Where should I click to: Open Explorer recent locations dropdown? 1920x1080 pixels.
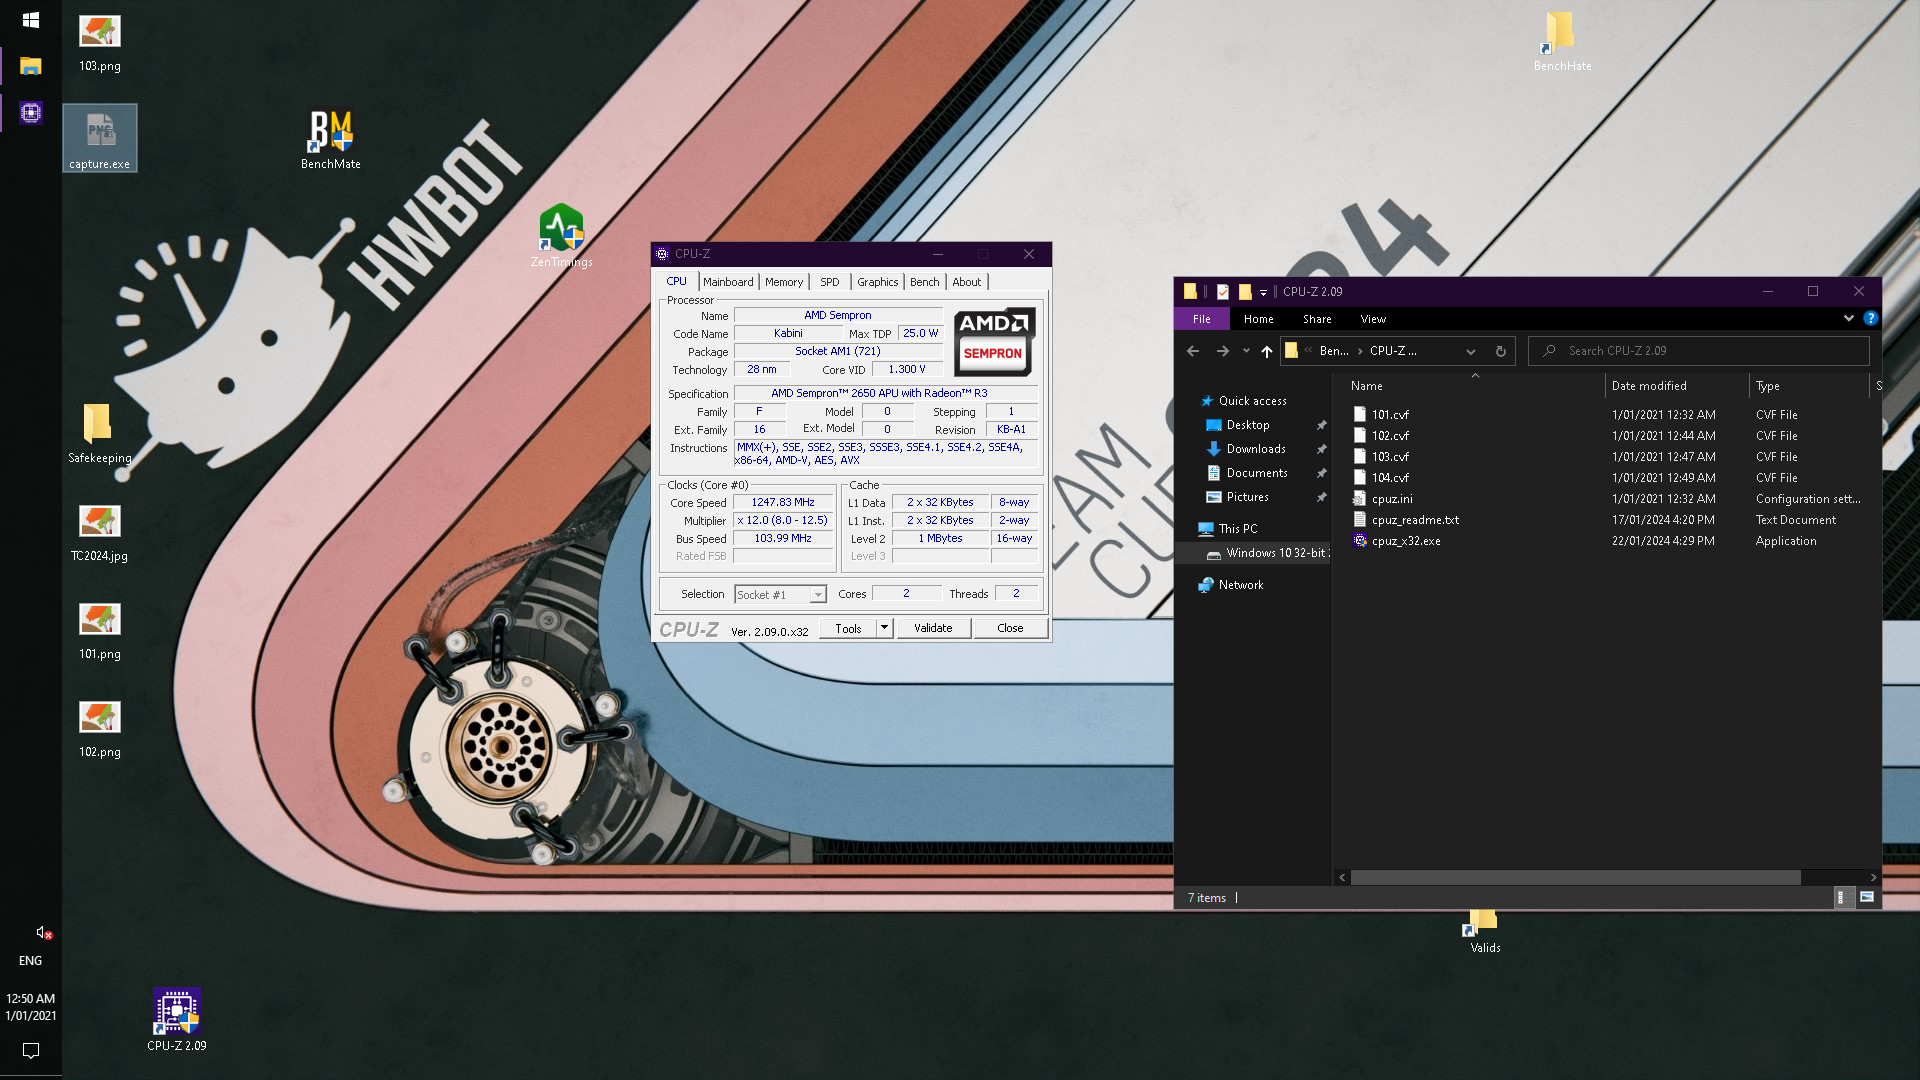[1246, 351]
